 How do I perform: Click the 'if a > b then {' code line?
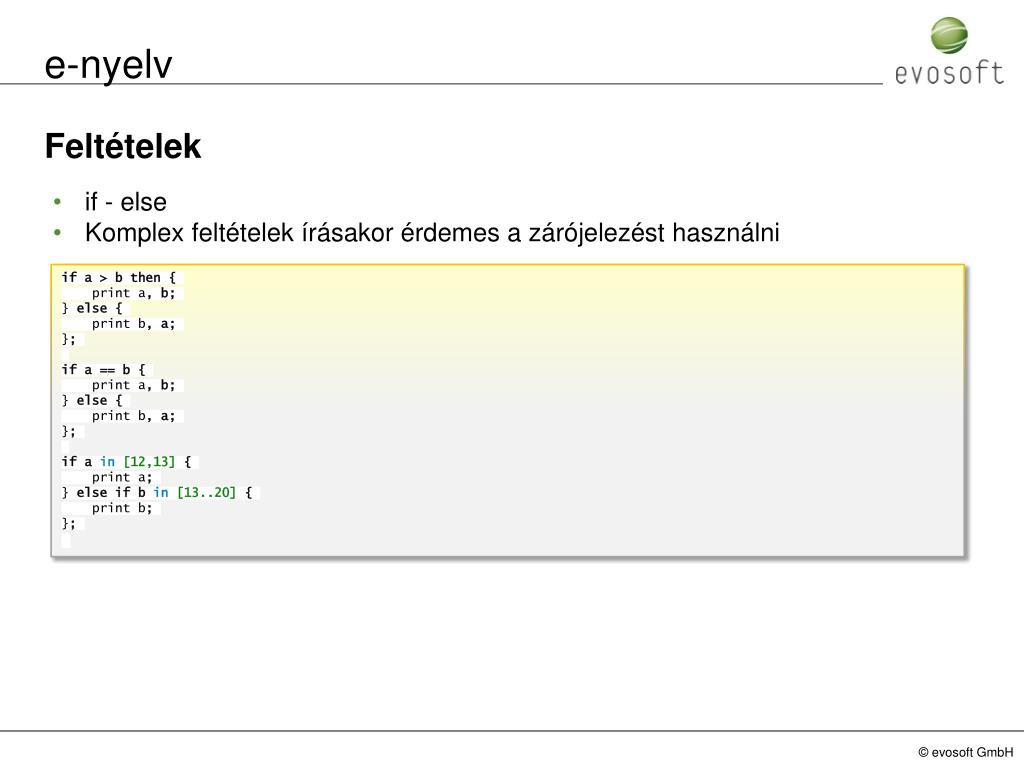[x=119, y=278]
